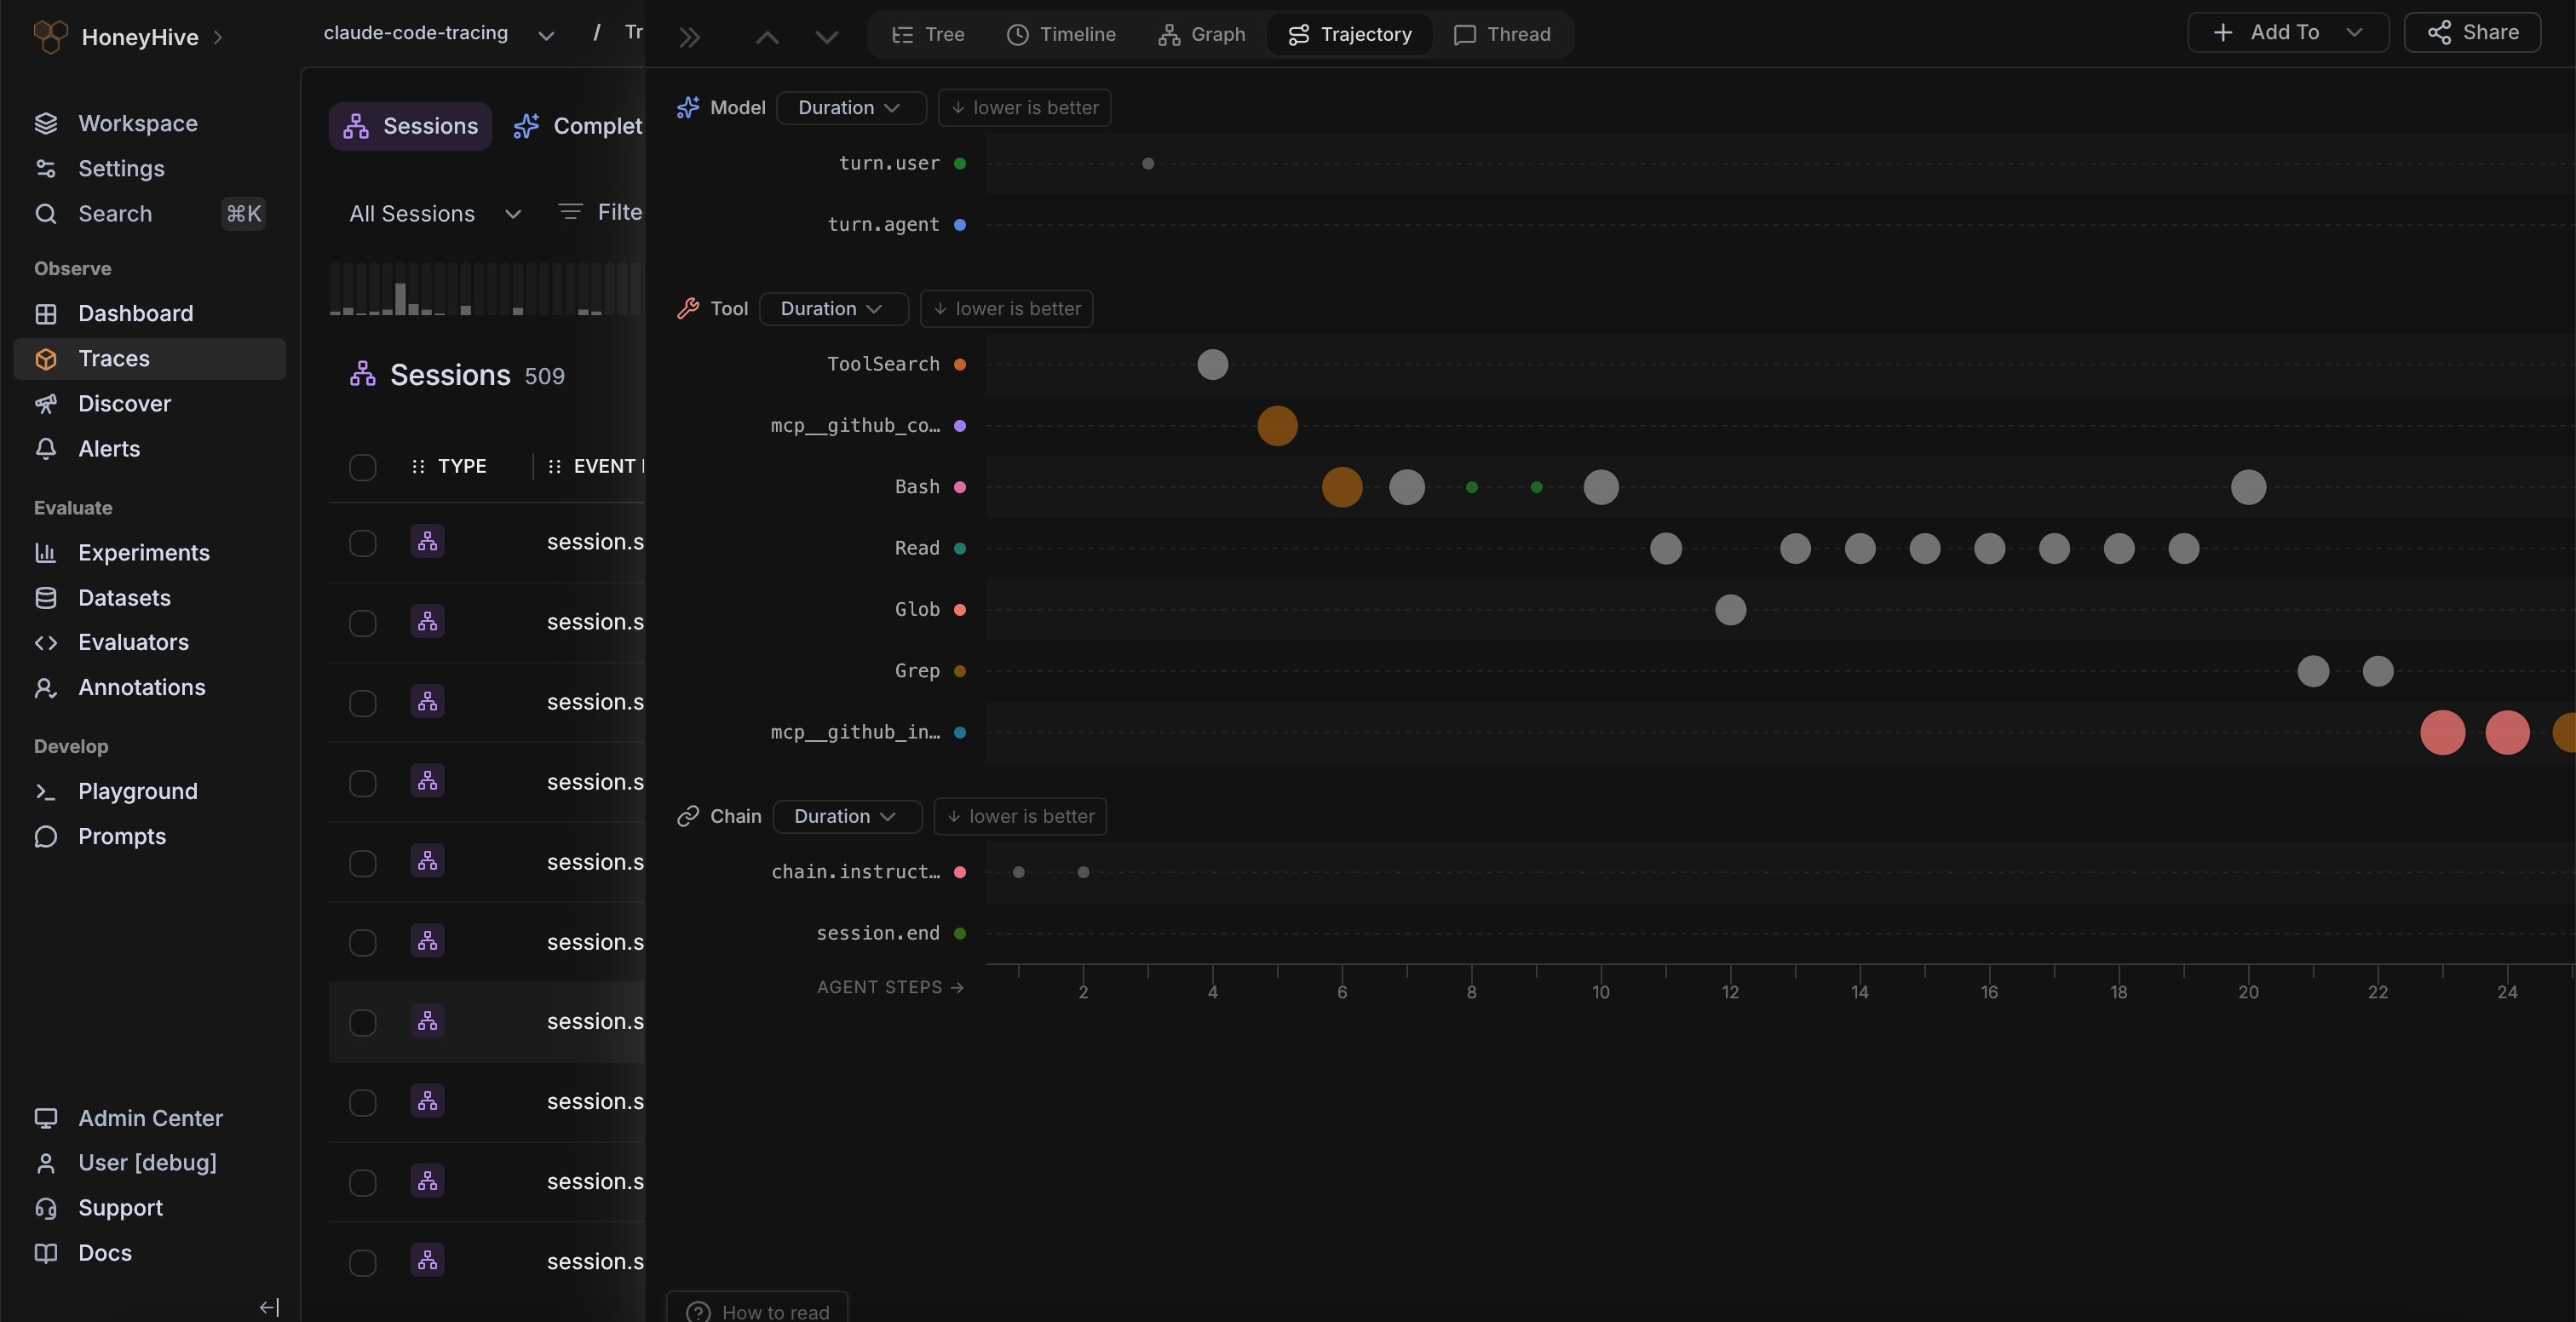Switch to the Graph view tab
This screenshot has width=2576, height=1322.
pos(1202,34)
